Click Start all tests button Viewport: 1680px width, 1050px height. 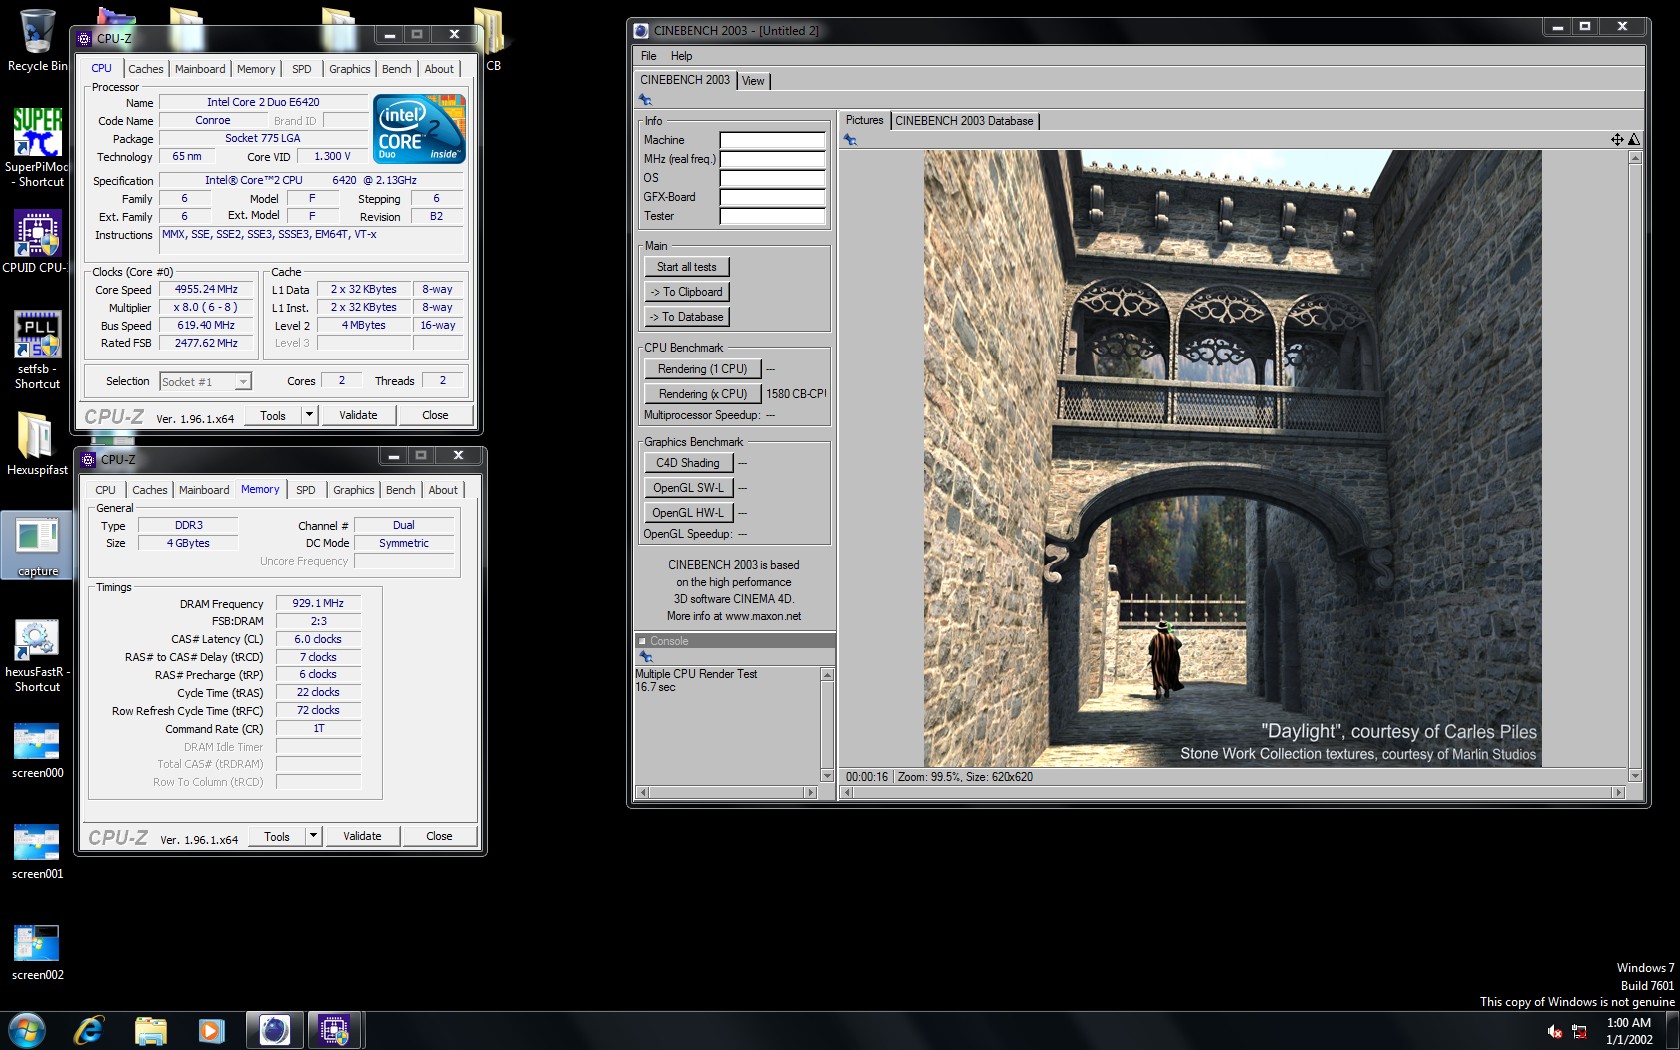[x=686, y=267]
